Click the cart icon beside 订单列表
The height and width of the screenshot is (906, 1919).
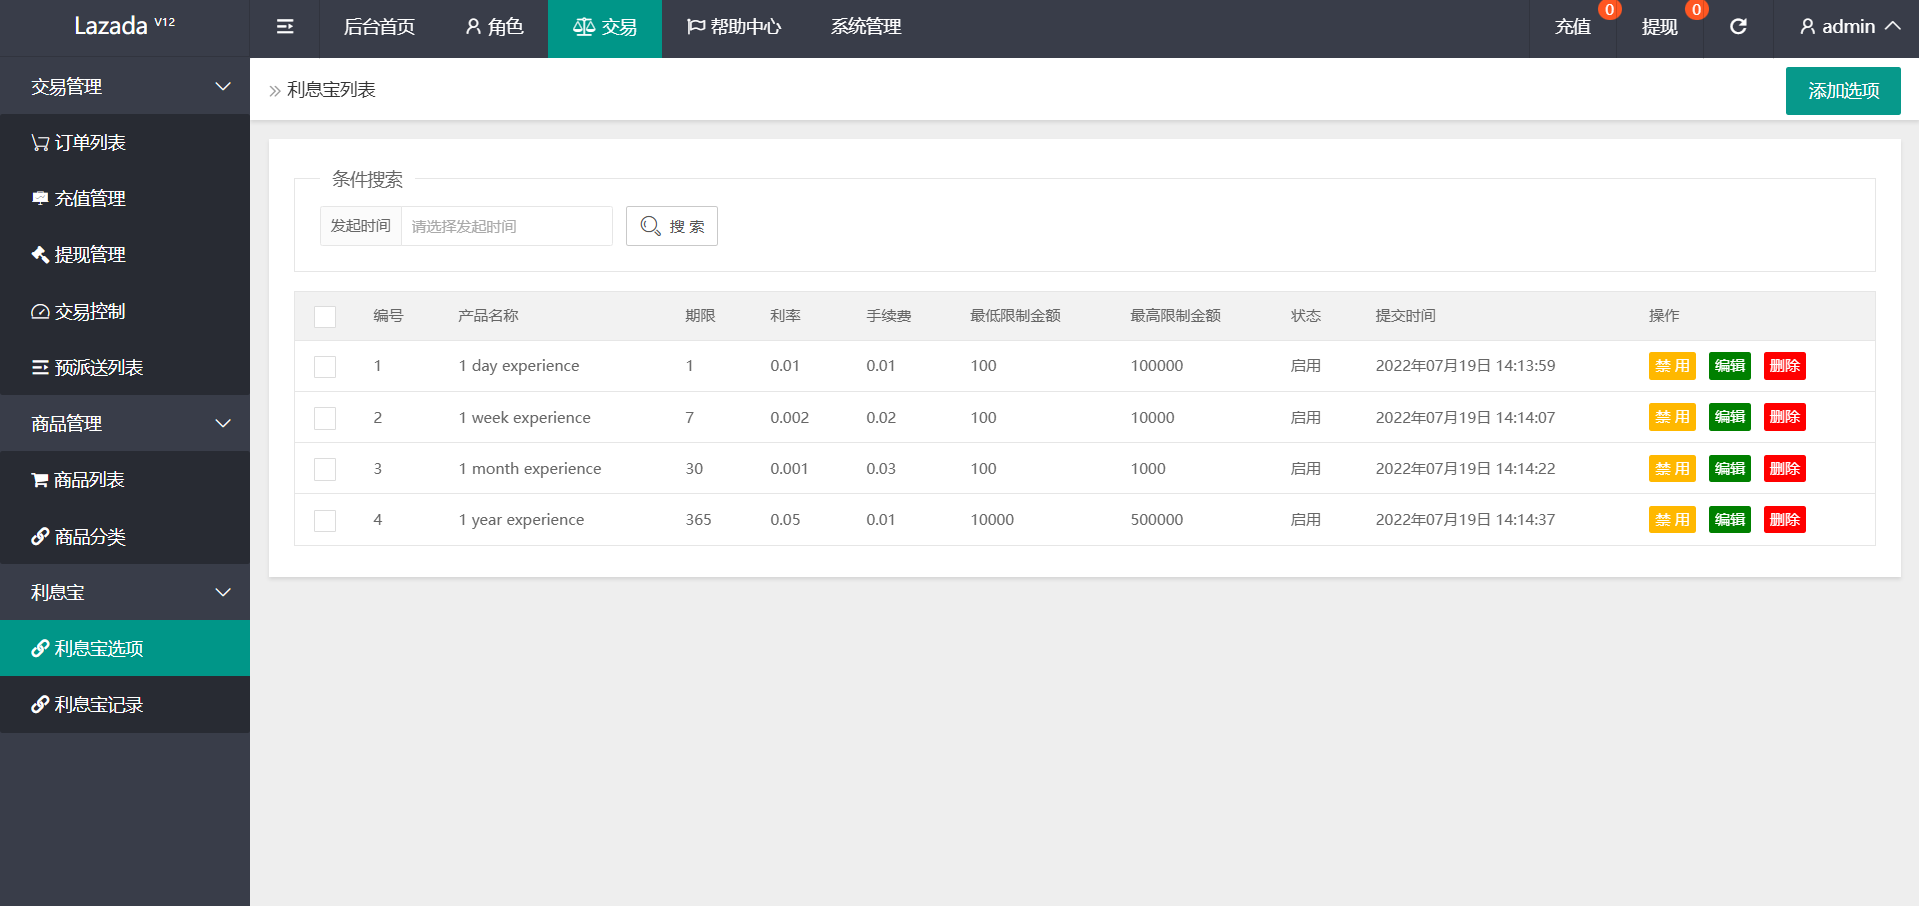click(x=40, y=143)
